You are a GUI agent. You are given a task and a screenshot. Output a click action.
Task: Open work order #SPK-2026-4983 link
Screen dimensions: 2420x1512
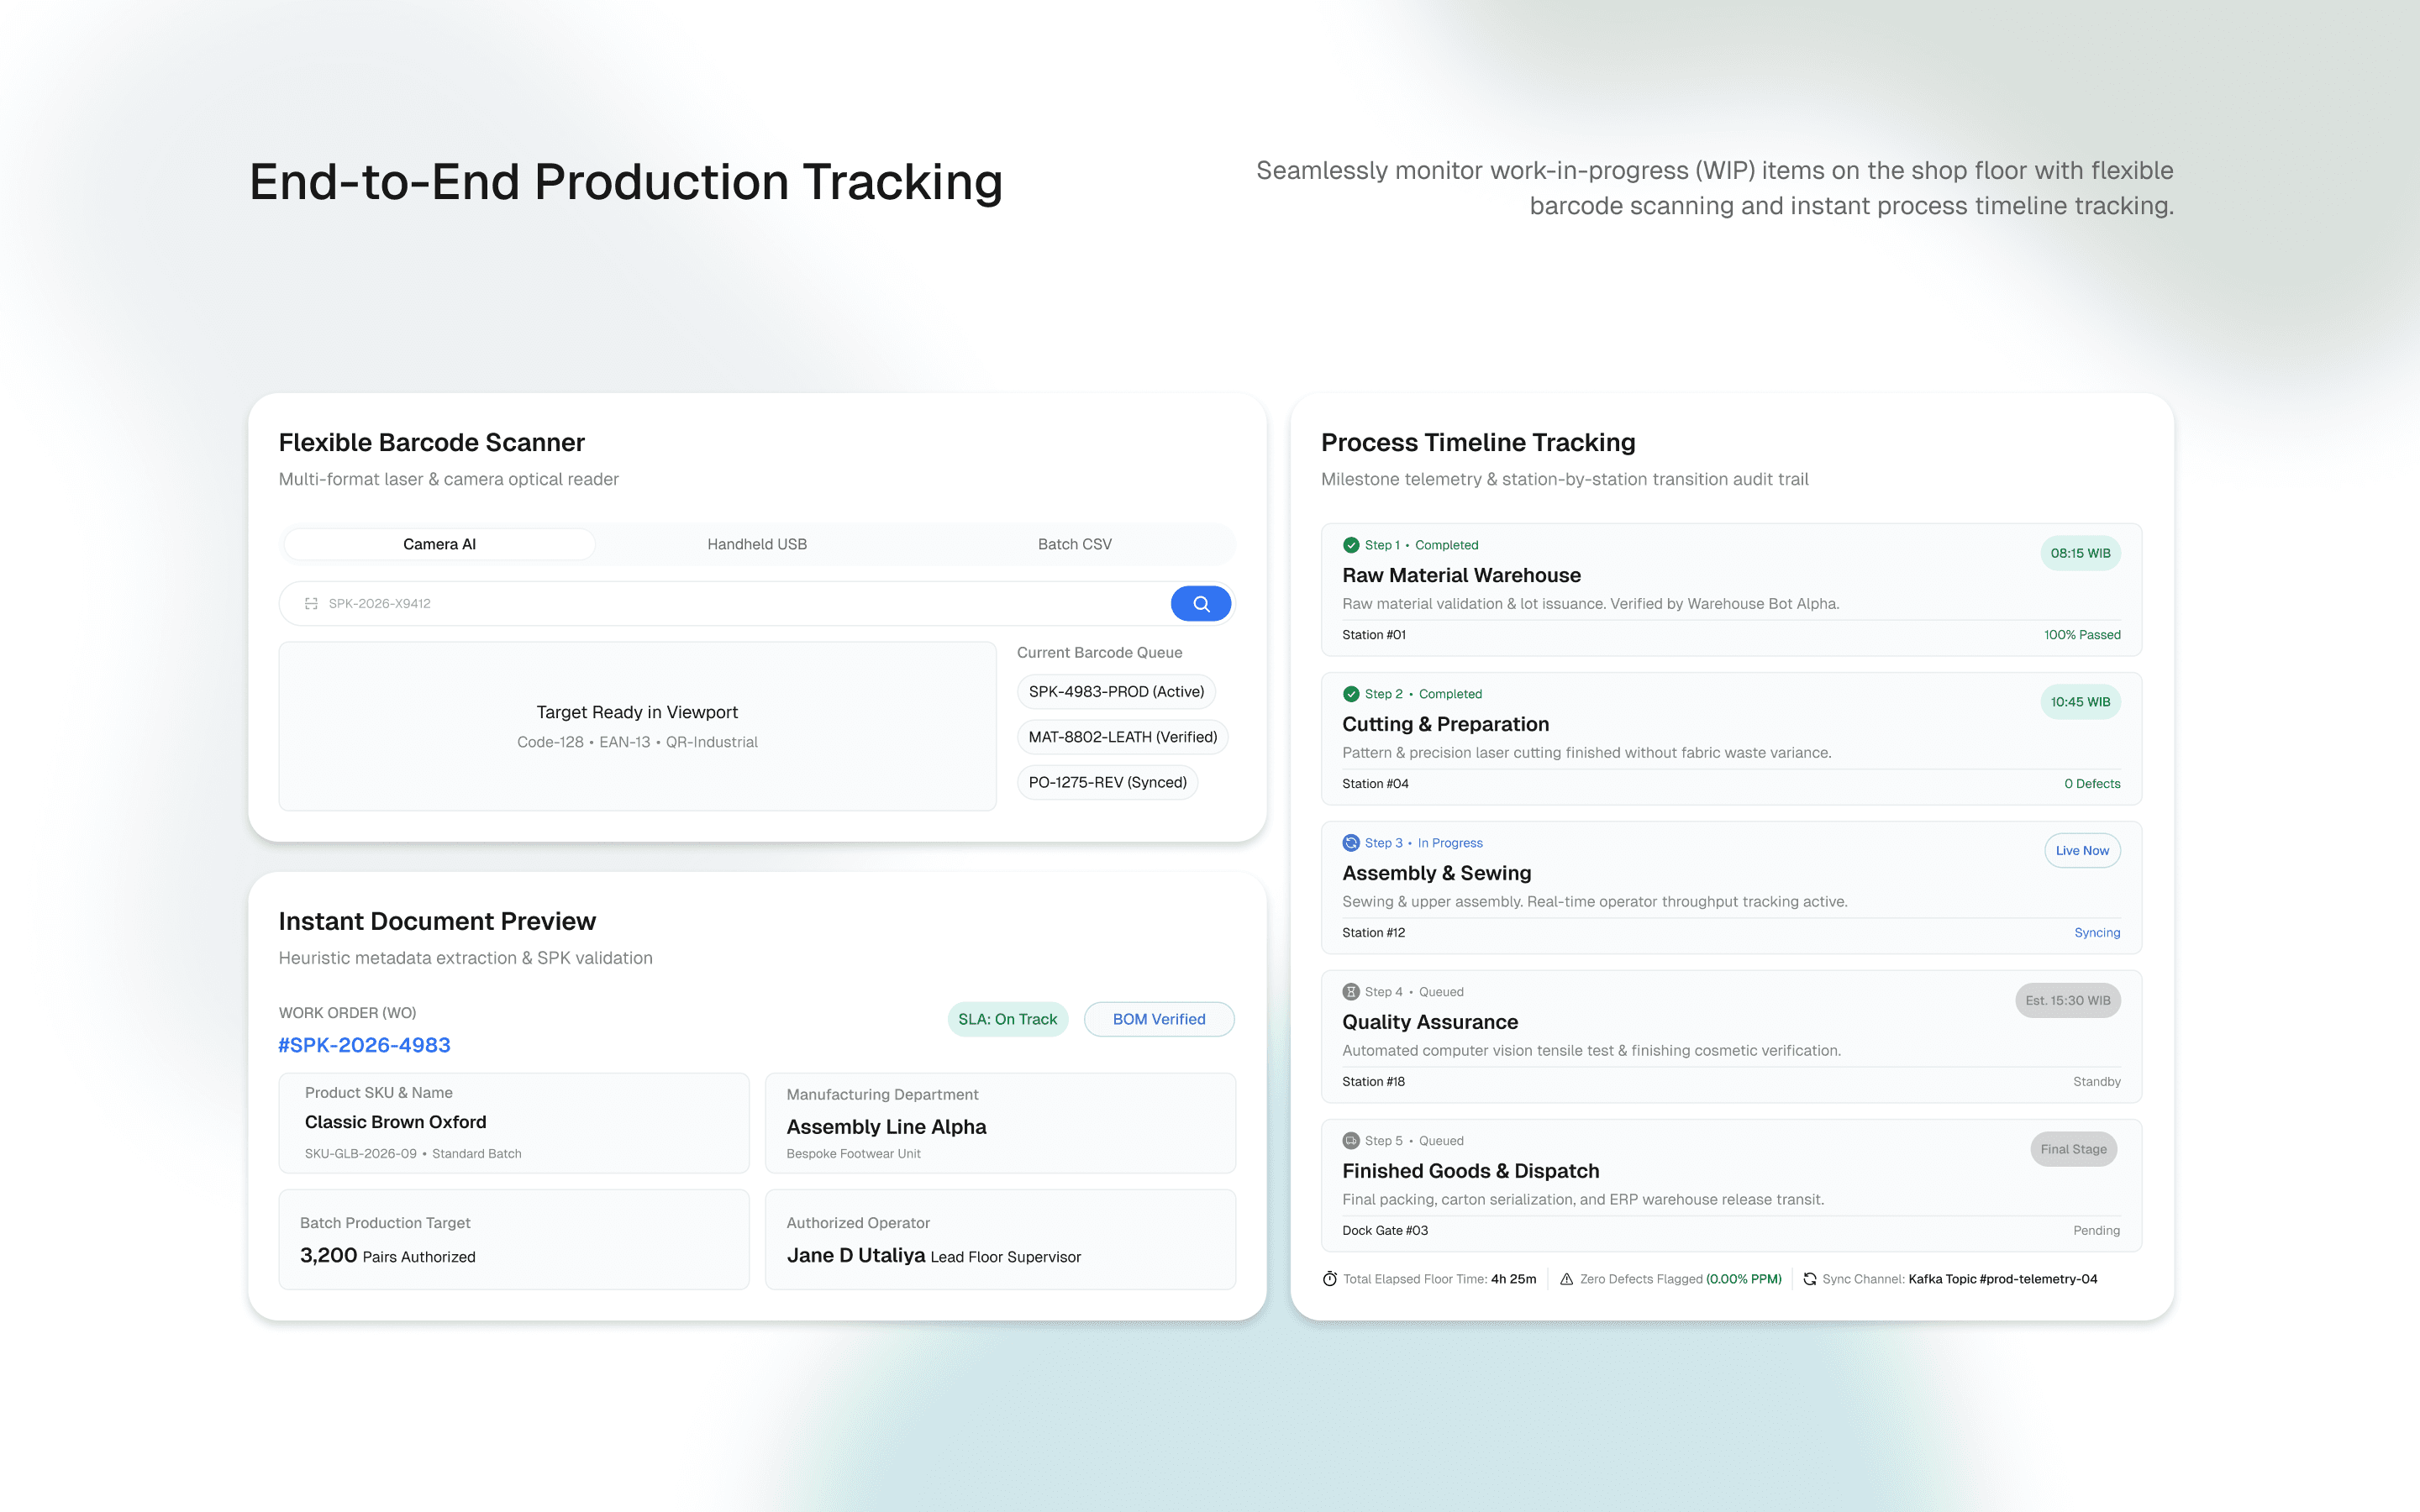pos(364,1045)
